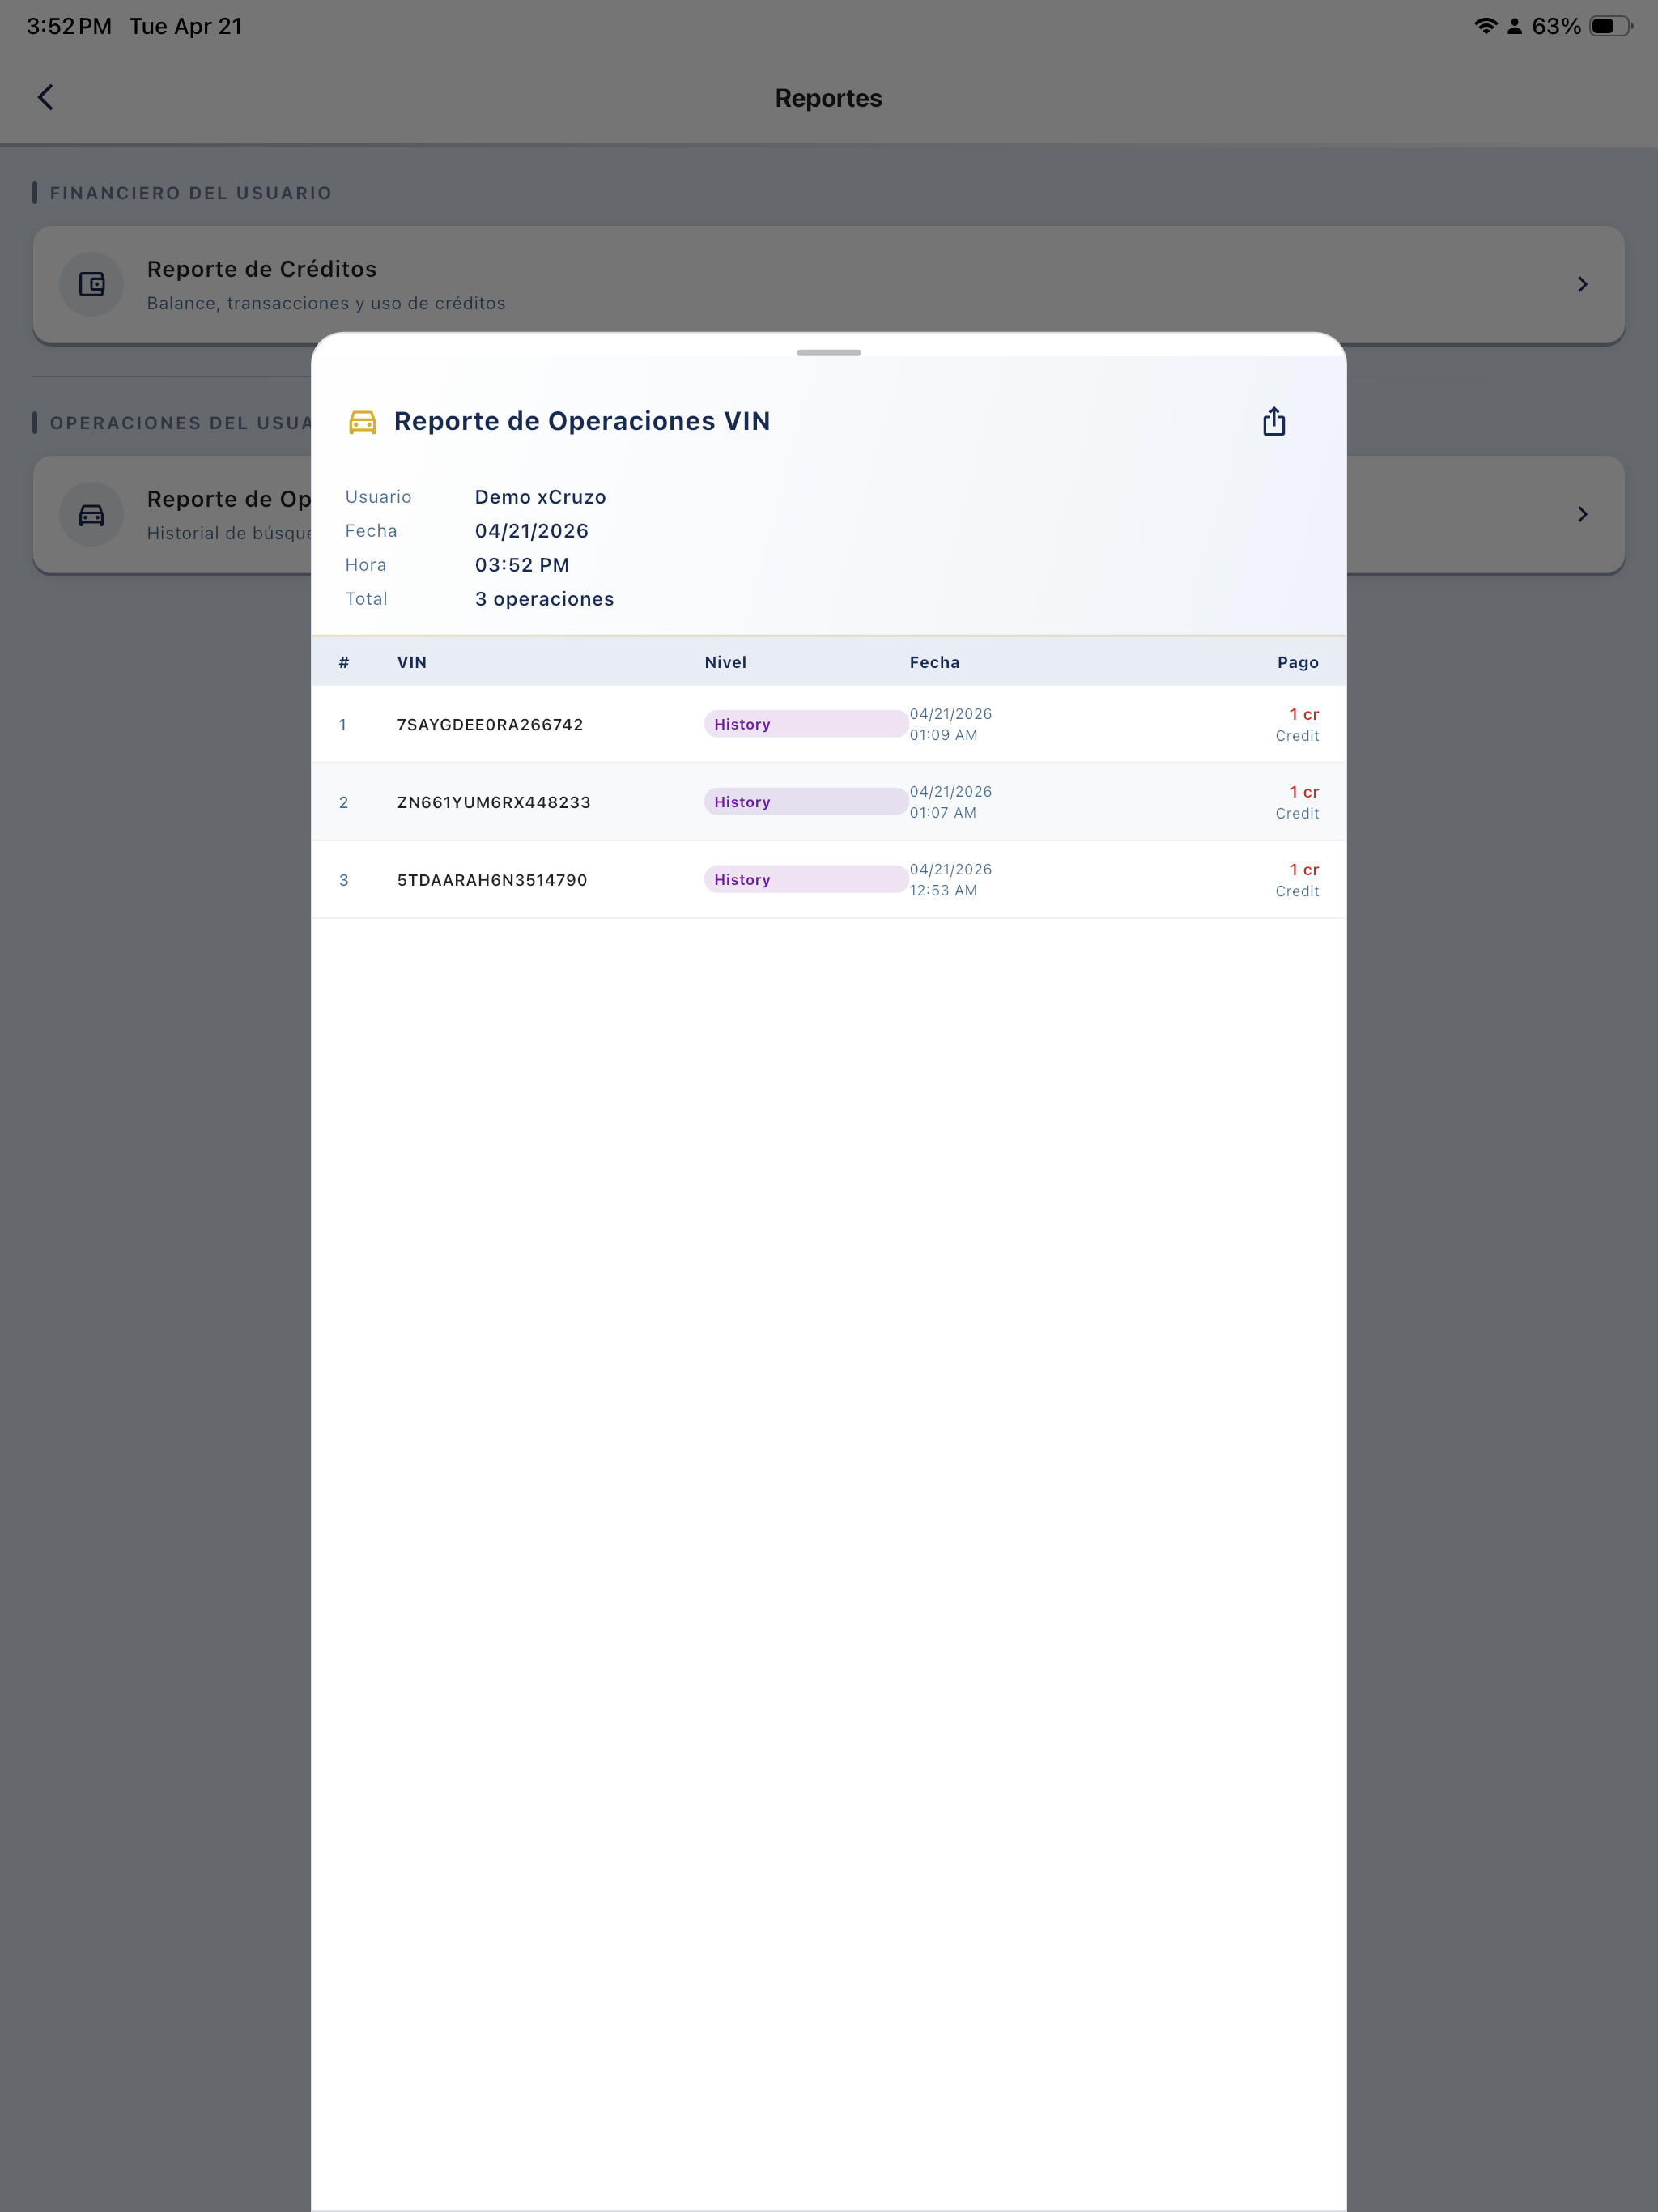Open the Reporte de Créditos card title
The height and width of the screenshot is (2212, 1658).
(262, 269)
